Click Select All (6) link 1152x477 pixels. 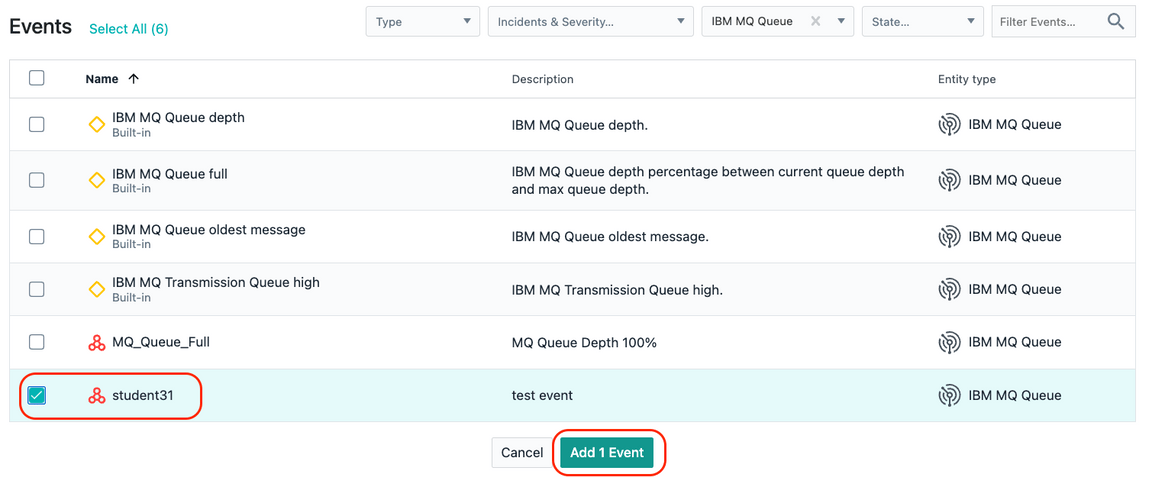pos(129,29)
